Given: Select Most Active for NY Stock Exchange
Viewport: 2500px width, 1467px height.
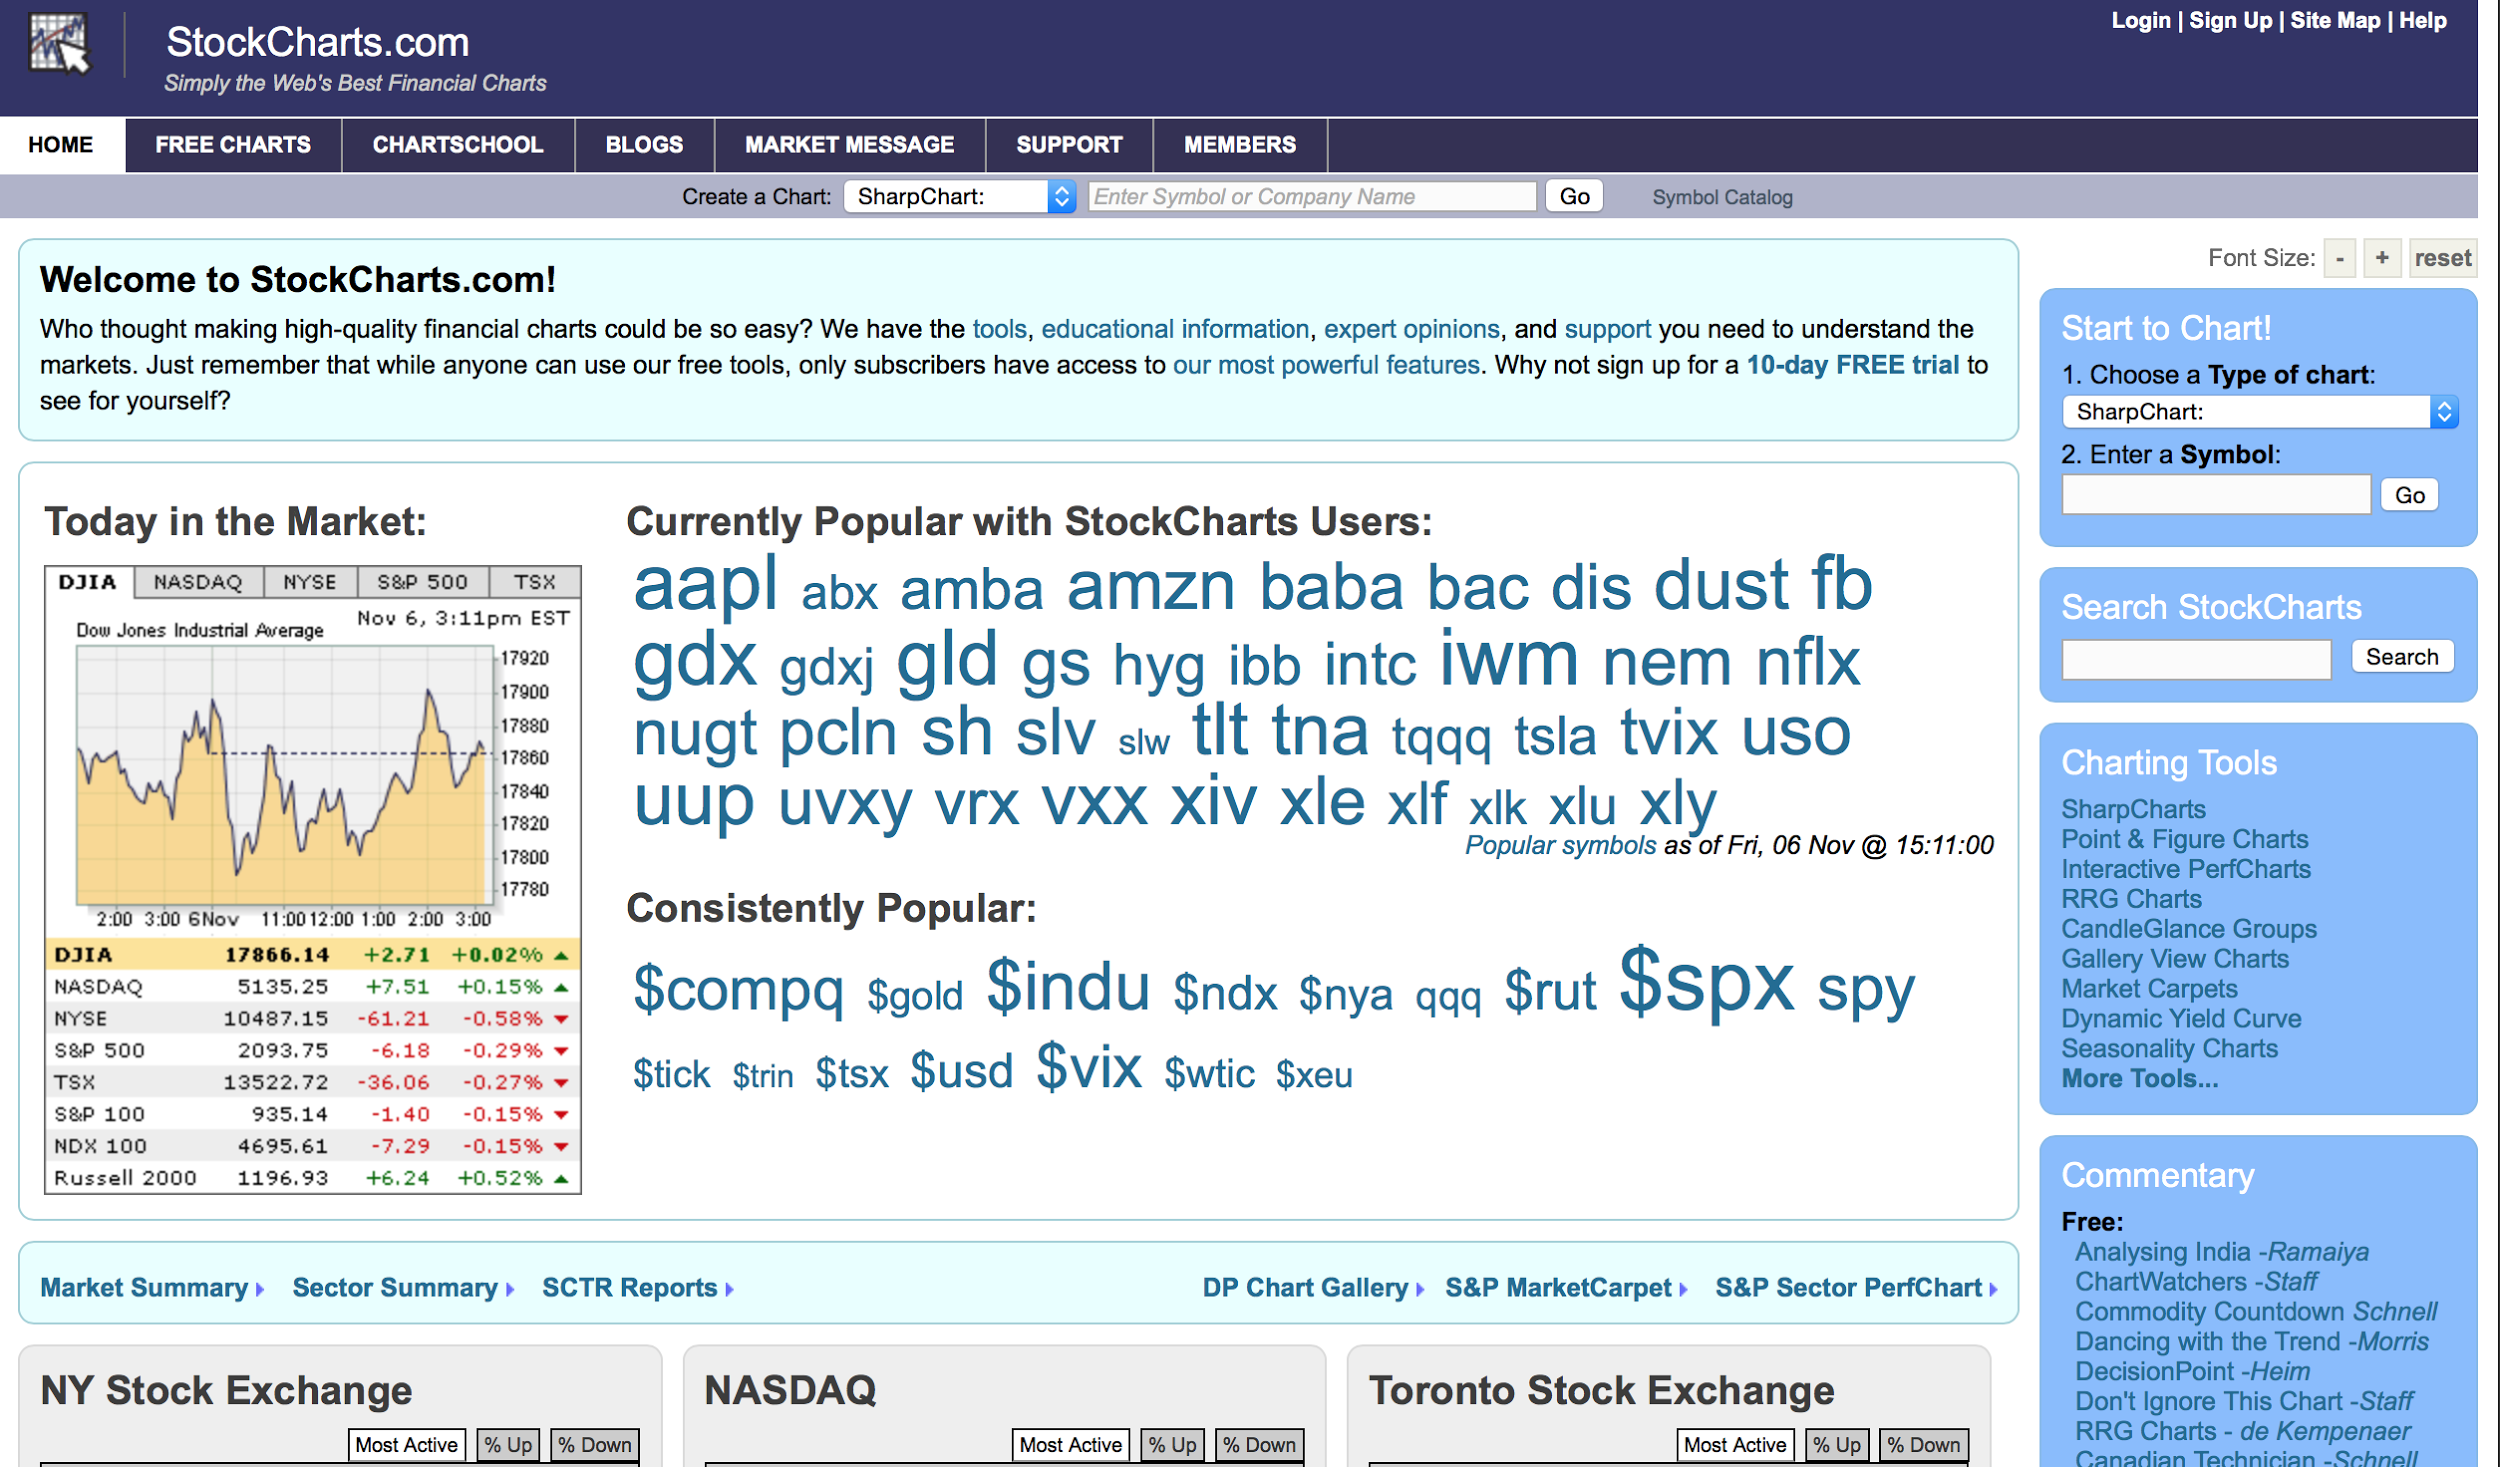Looking at the screenshot, I should (x=406, y=1445).
